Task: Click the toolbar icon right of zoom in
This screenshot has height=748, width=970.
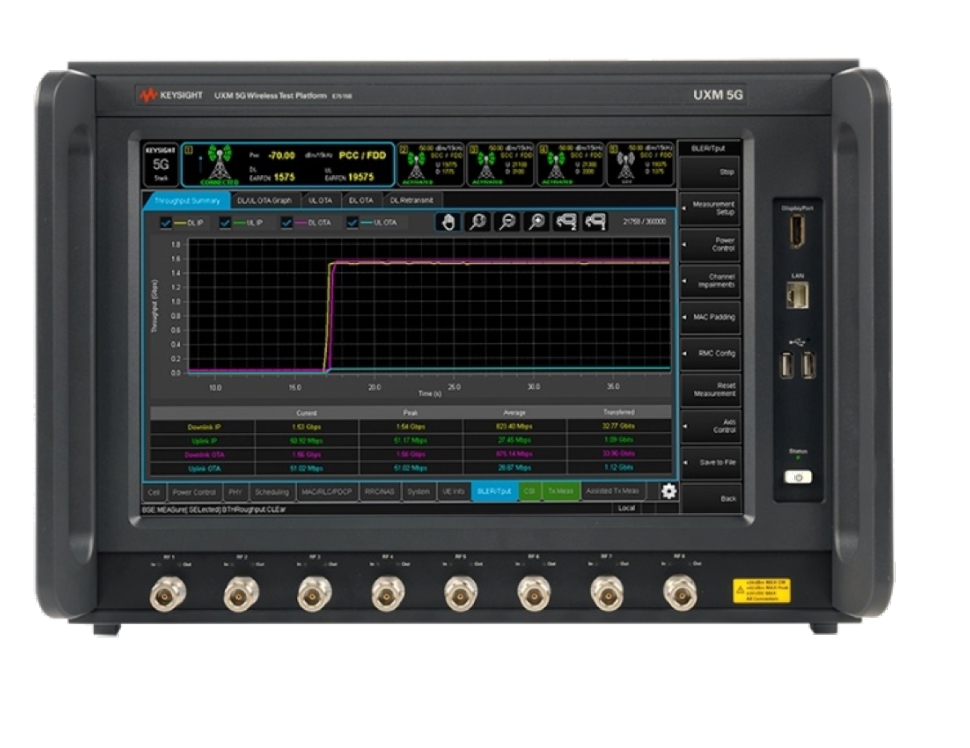Action: coord(566,221)
